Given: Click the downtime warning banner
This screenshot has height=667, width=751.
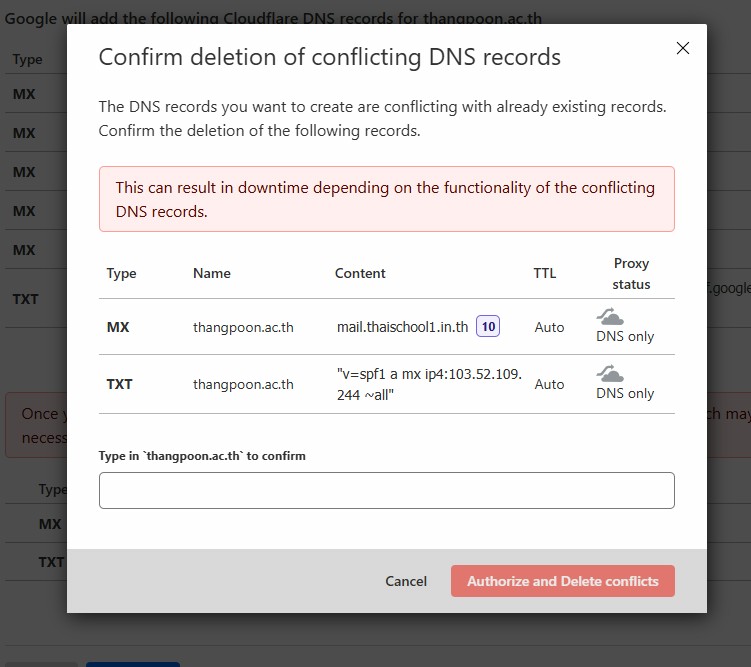Looking at the screenshot, I should [x=386, y=199].
